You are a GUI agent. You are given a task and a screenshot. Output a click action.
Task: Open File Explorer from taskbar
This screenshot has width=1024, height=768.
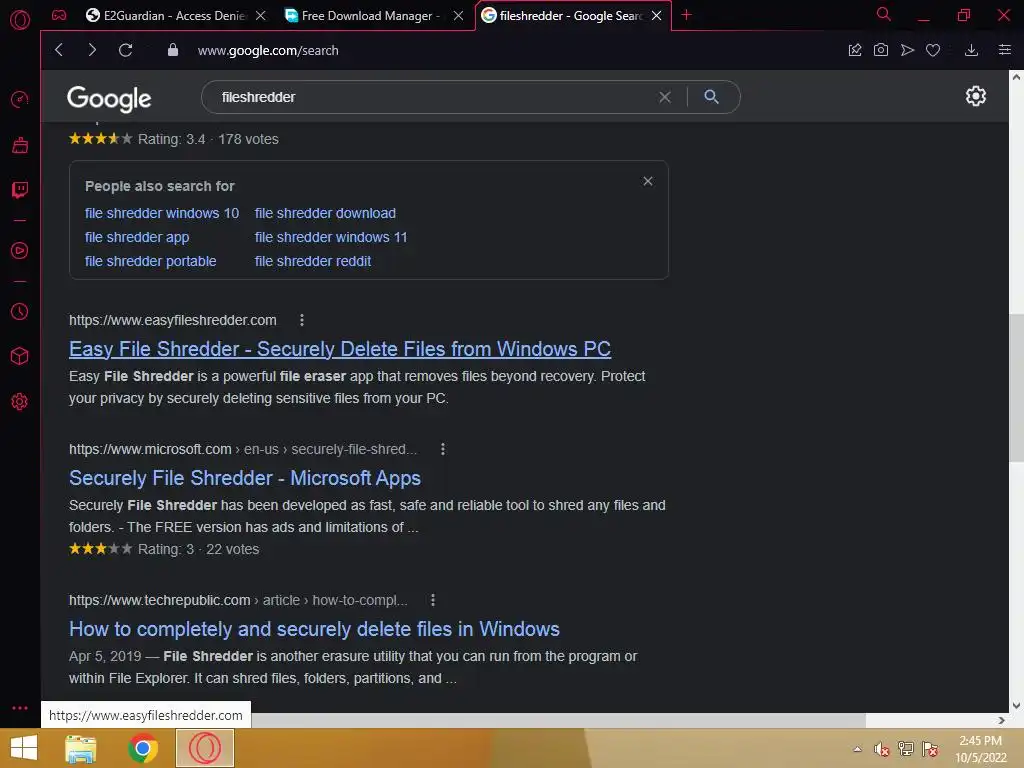81,748
